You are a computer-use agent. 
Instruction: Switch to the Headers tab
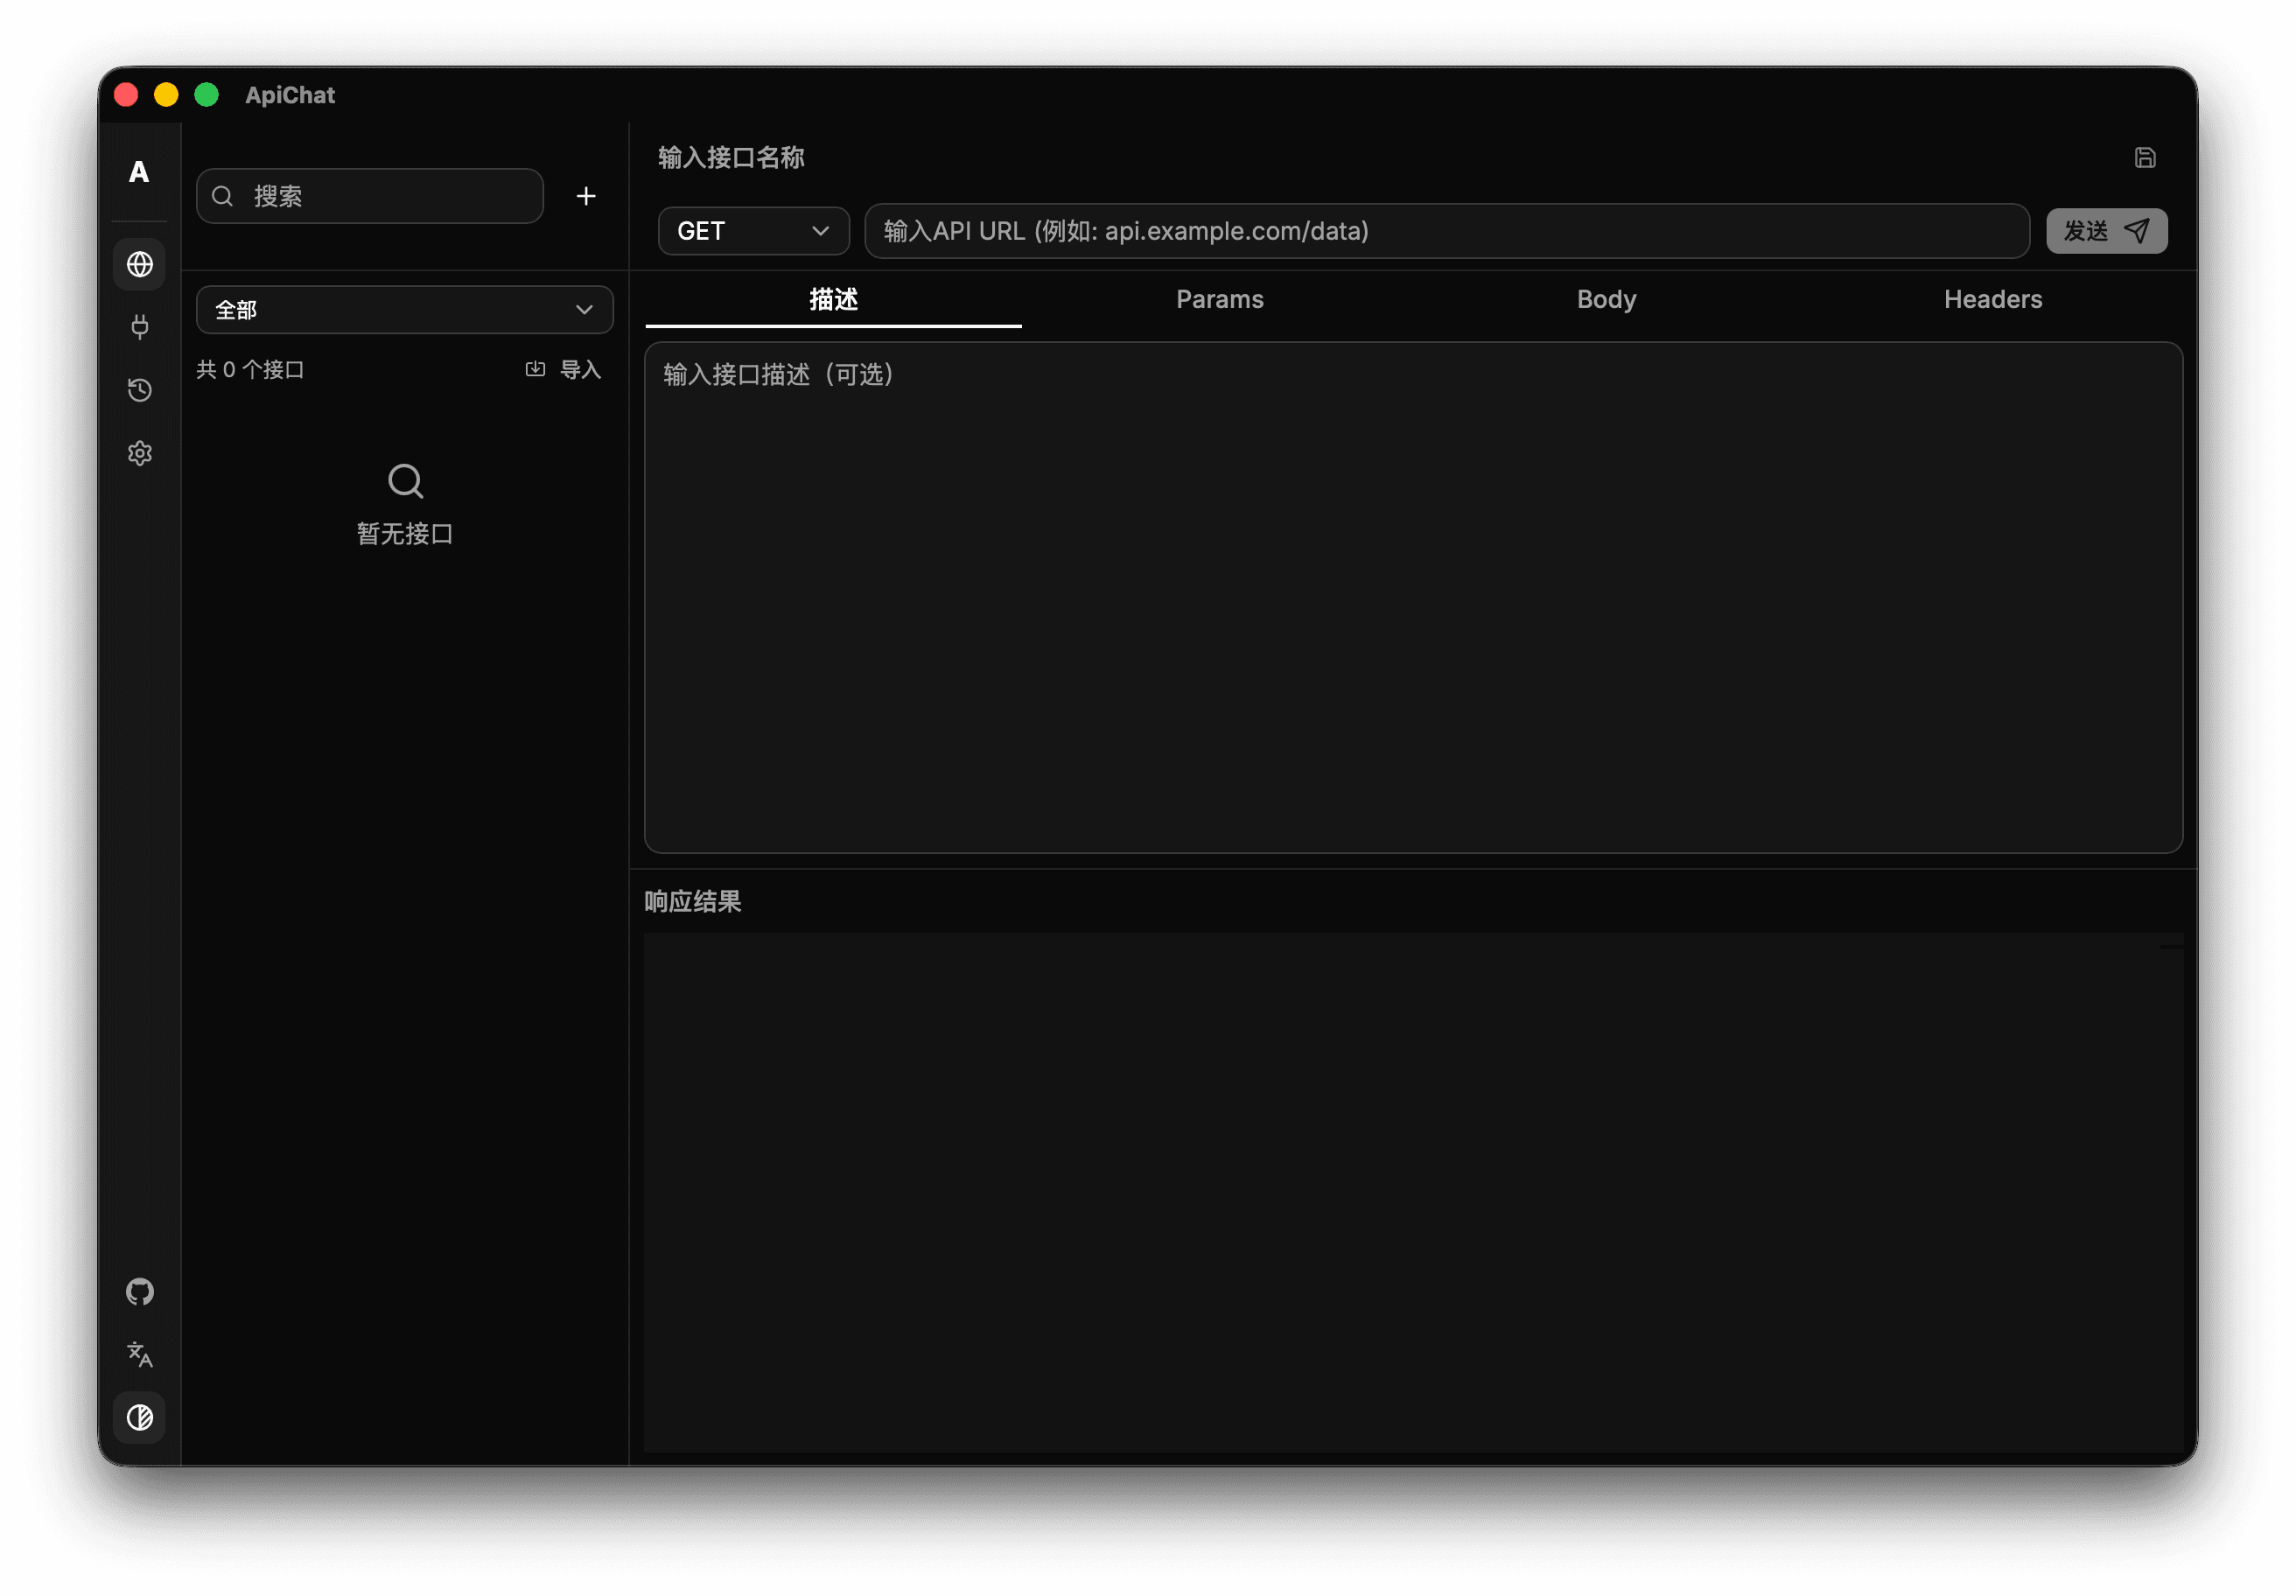pos(1992,299)
